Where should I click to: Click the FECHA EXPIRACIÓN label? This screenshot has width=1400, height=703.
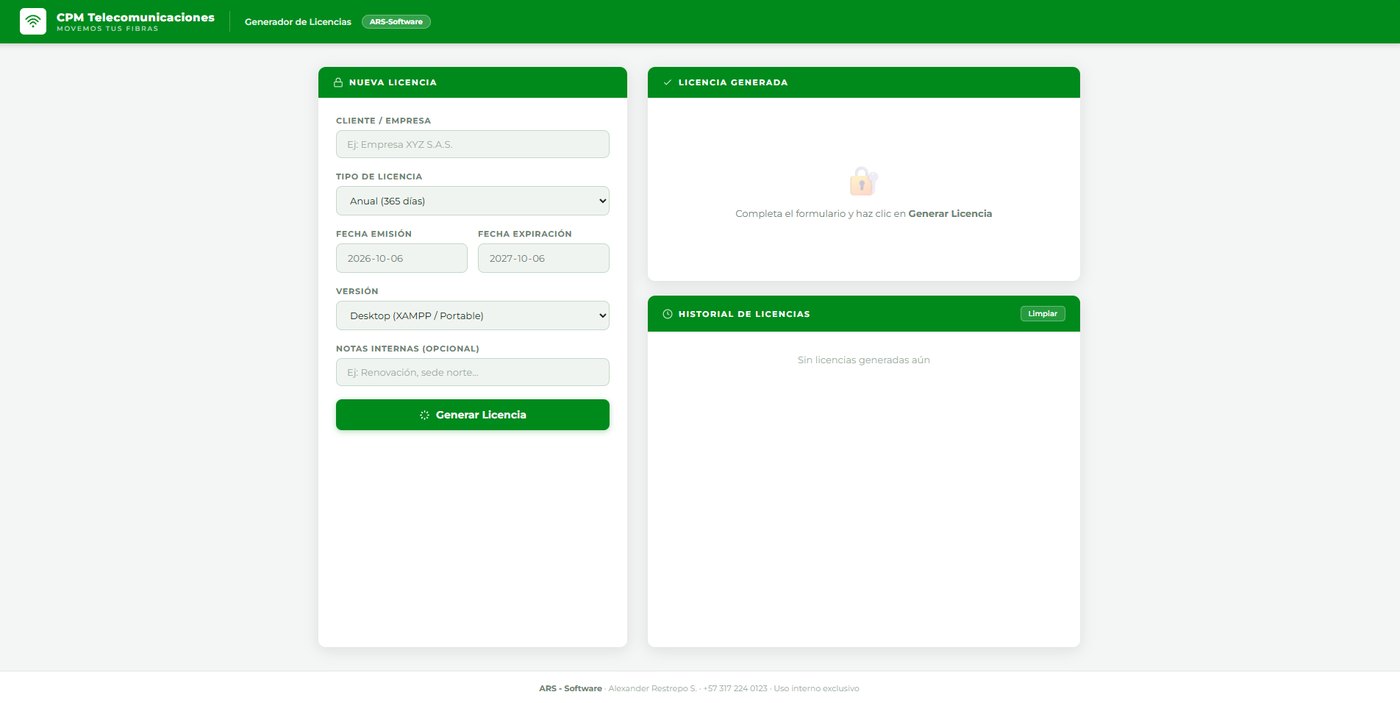(525, 234)
